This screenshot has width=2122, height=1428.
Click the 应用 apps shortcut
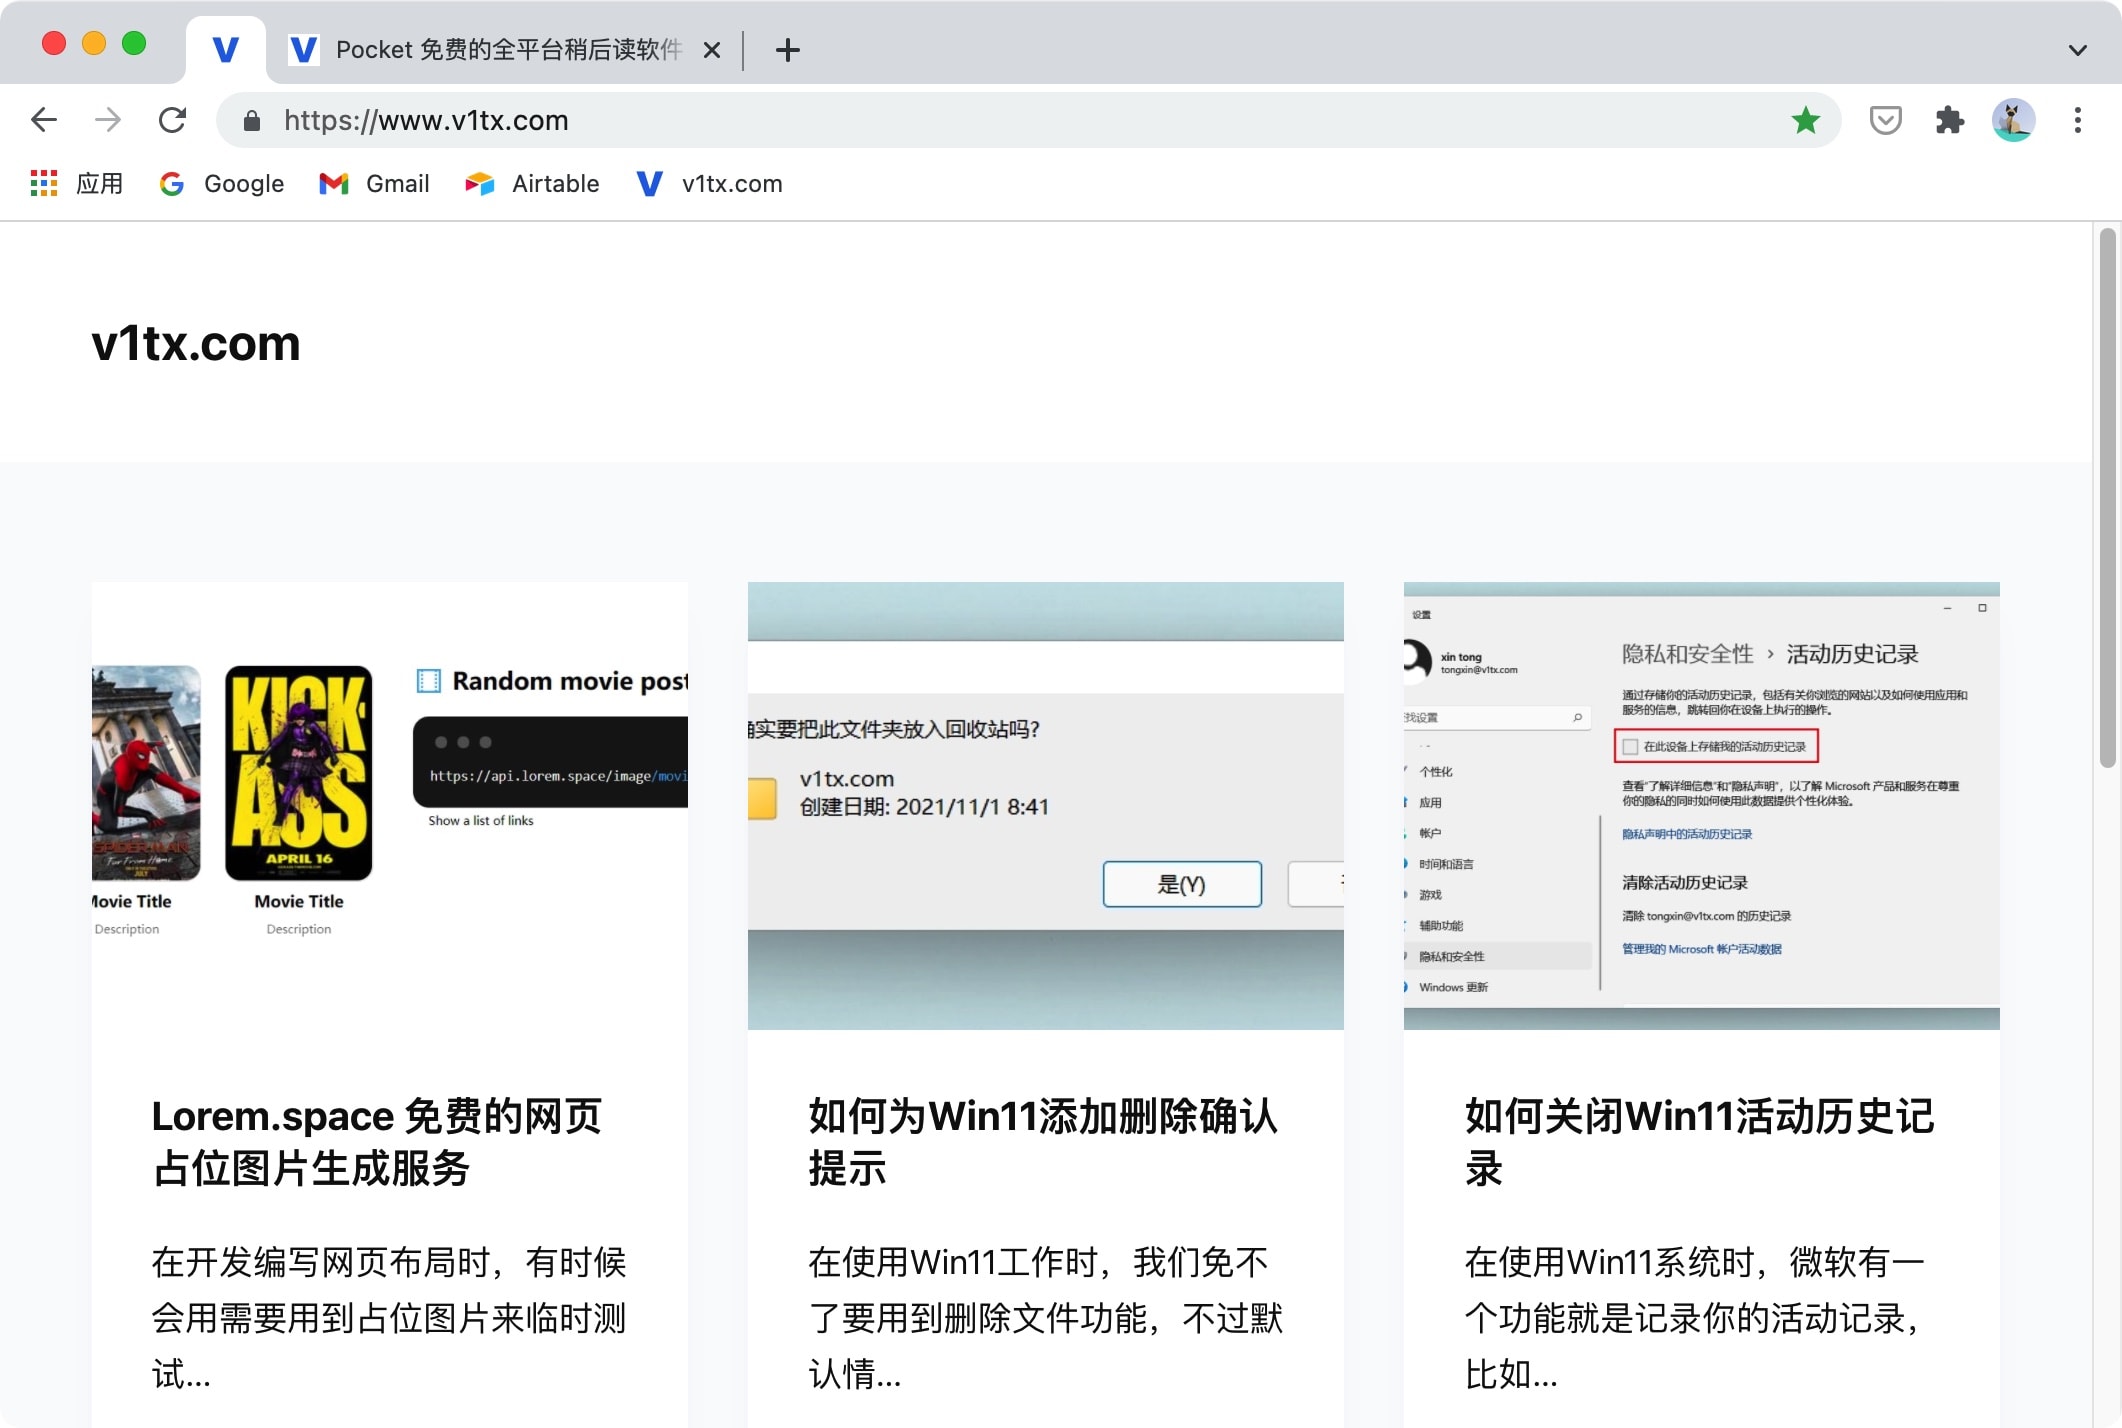point(75,183)
